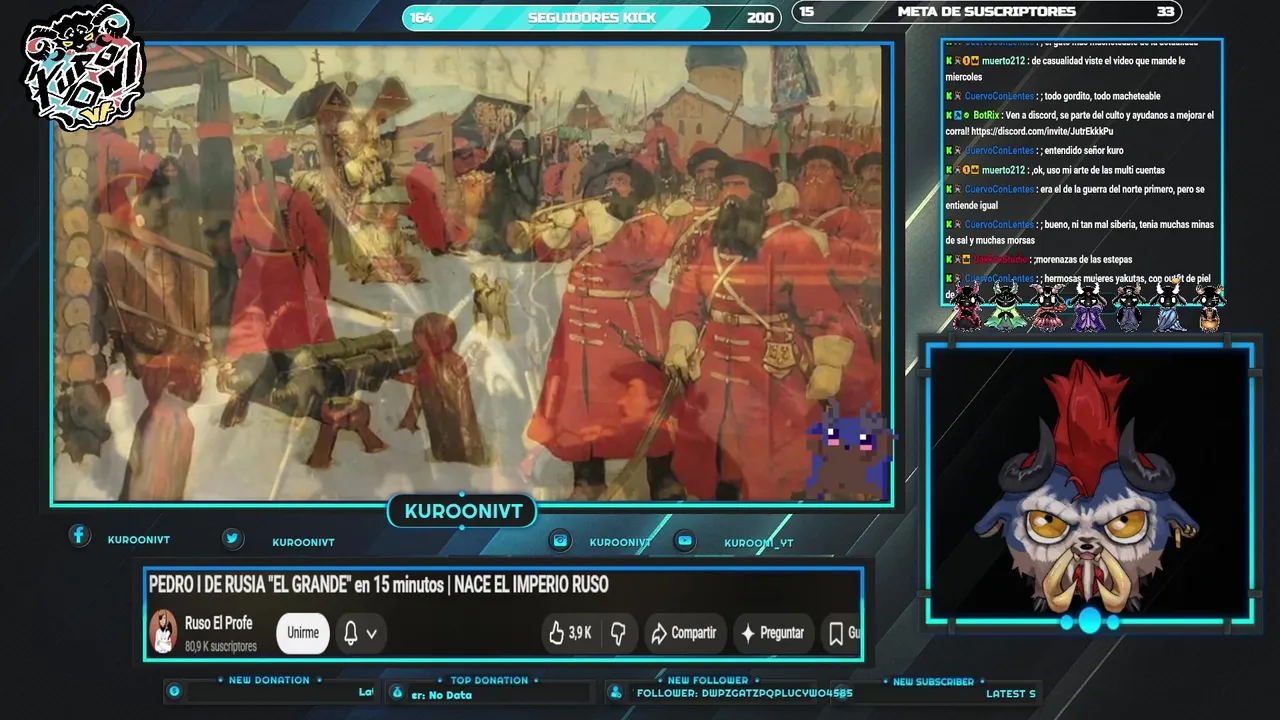Click the thumbs-down dislike icon

(618, 633)
